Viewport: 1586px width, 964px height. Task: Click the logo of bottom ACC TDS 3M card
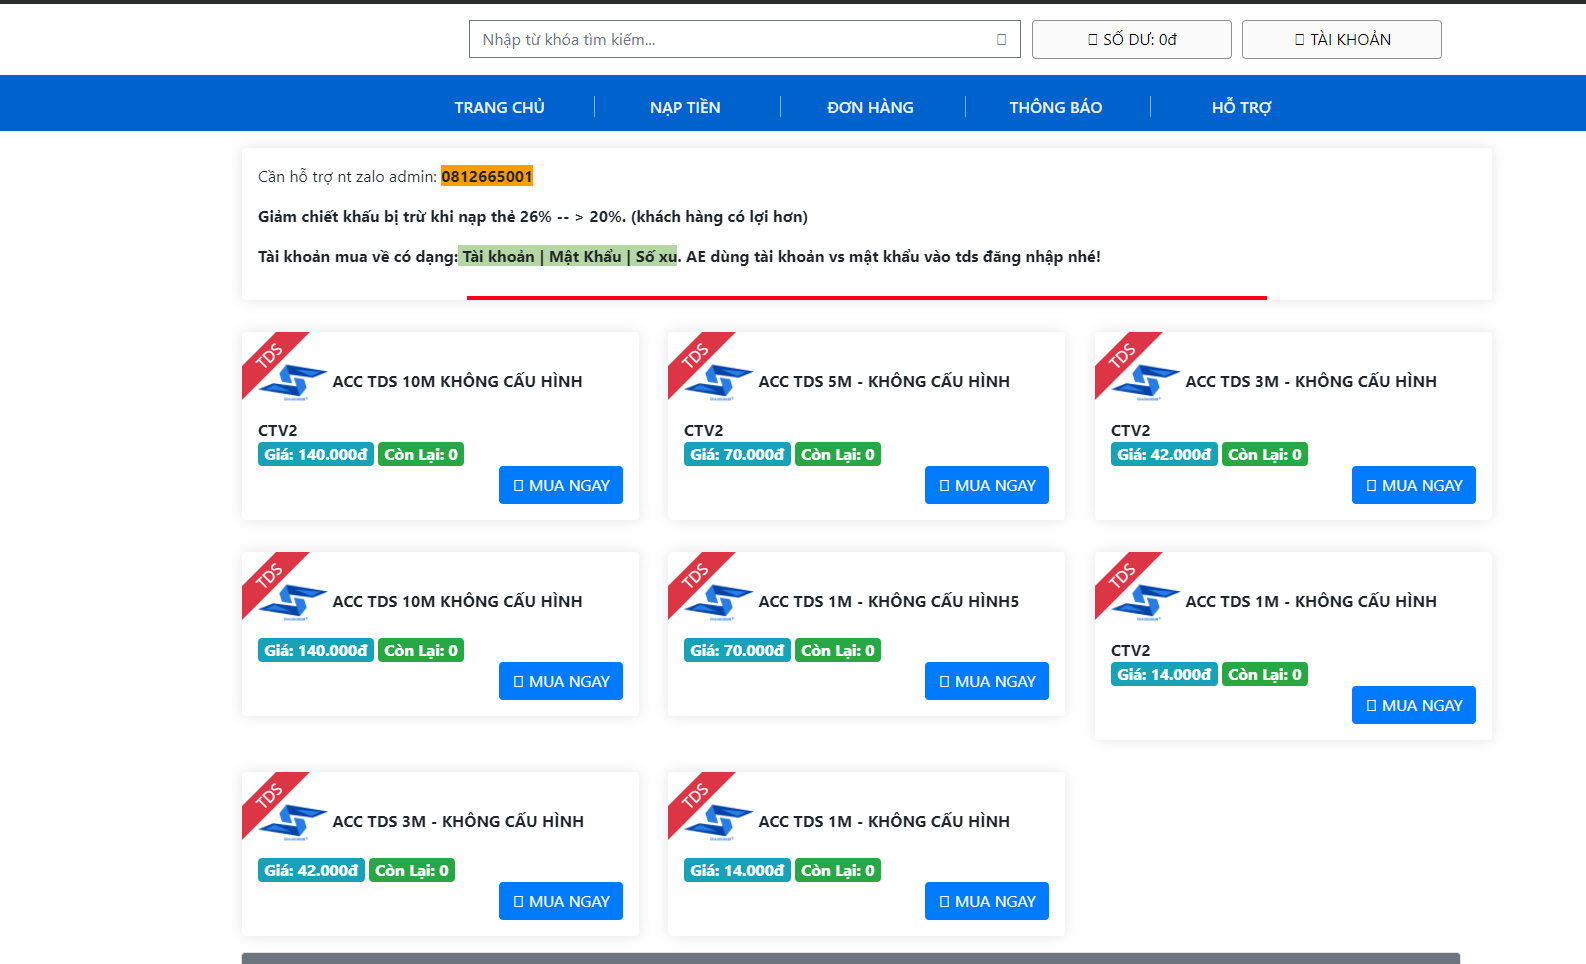pos(293,823)
